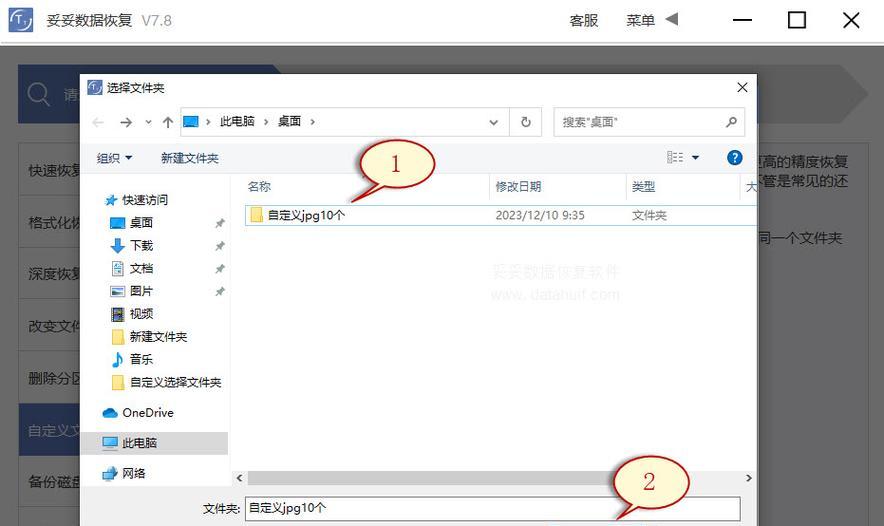Open help with the blue question icon
The height and width of the screenshot is (526, 884).
735,157
